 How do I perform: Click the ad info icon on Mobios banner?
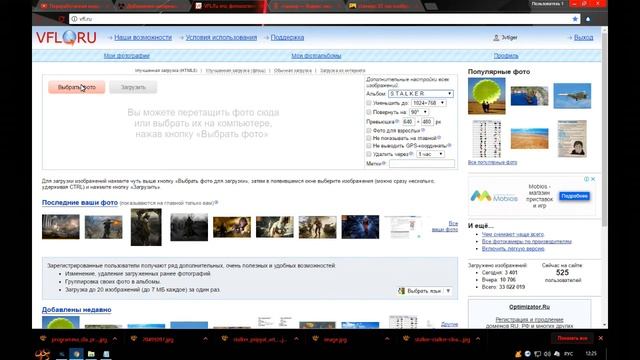coord(587,179)
